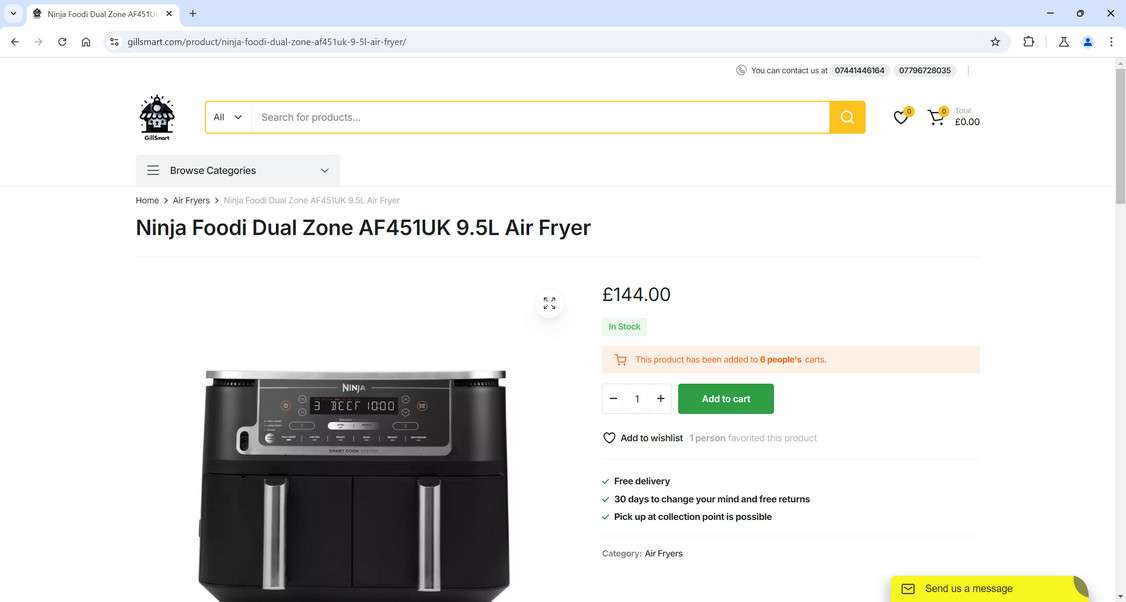This screenshot has height=602, width=1126.
Task: Decrease quantity with minus button
Action: click(x=613, y=399)
